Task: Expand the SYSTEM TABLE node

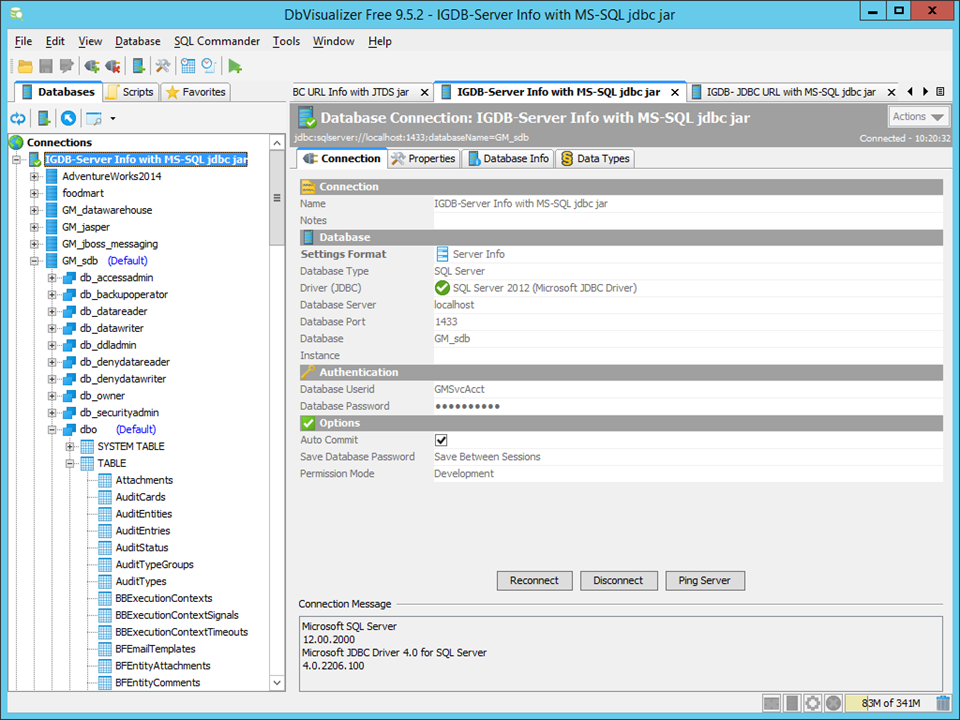Action: coord(70,447)
